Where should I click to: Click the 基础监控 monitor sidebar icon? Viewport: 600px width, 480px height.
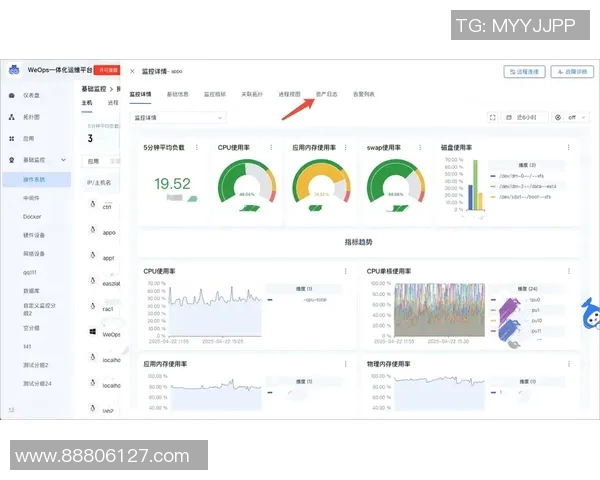(11, 160)
